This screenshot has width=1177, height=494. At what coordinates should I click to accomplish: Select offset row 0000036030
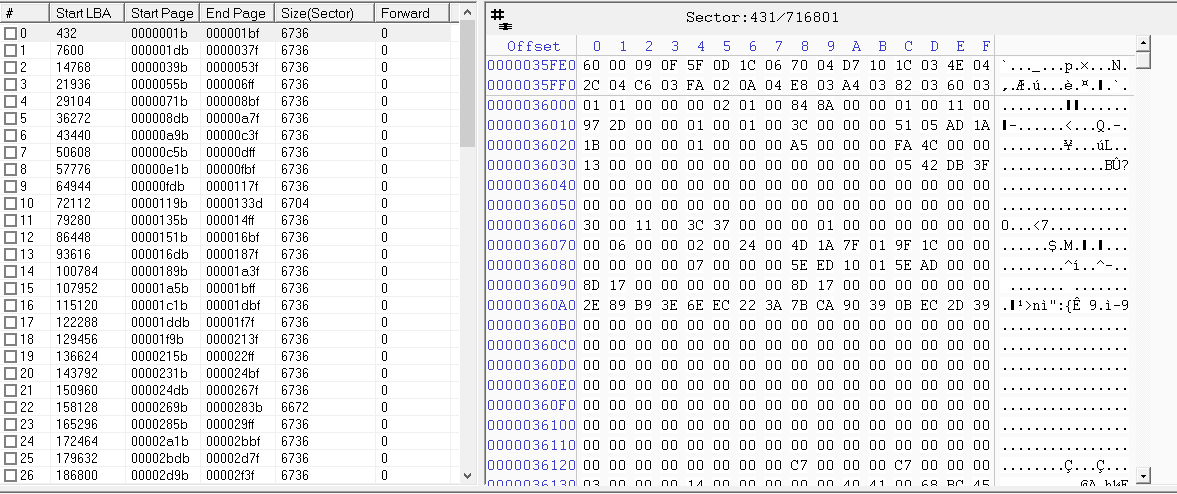click(x=531, y=165)
